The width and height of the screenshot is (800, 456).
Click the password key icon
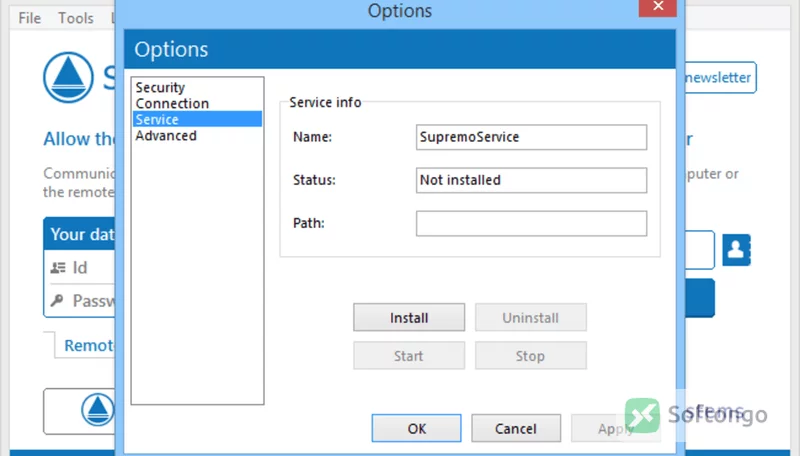[57, 300]
